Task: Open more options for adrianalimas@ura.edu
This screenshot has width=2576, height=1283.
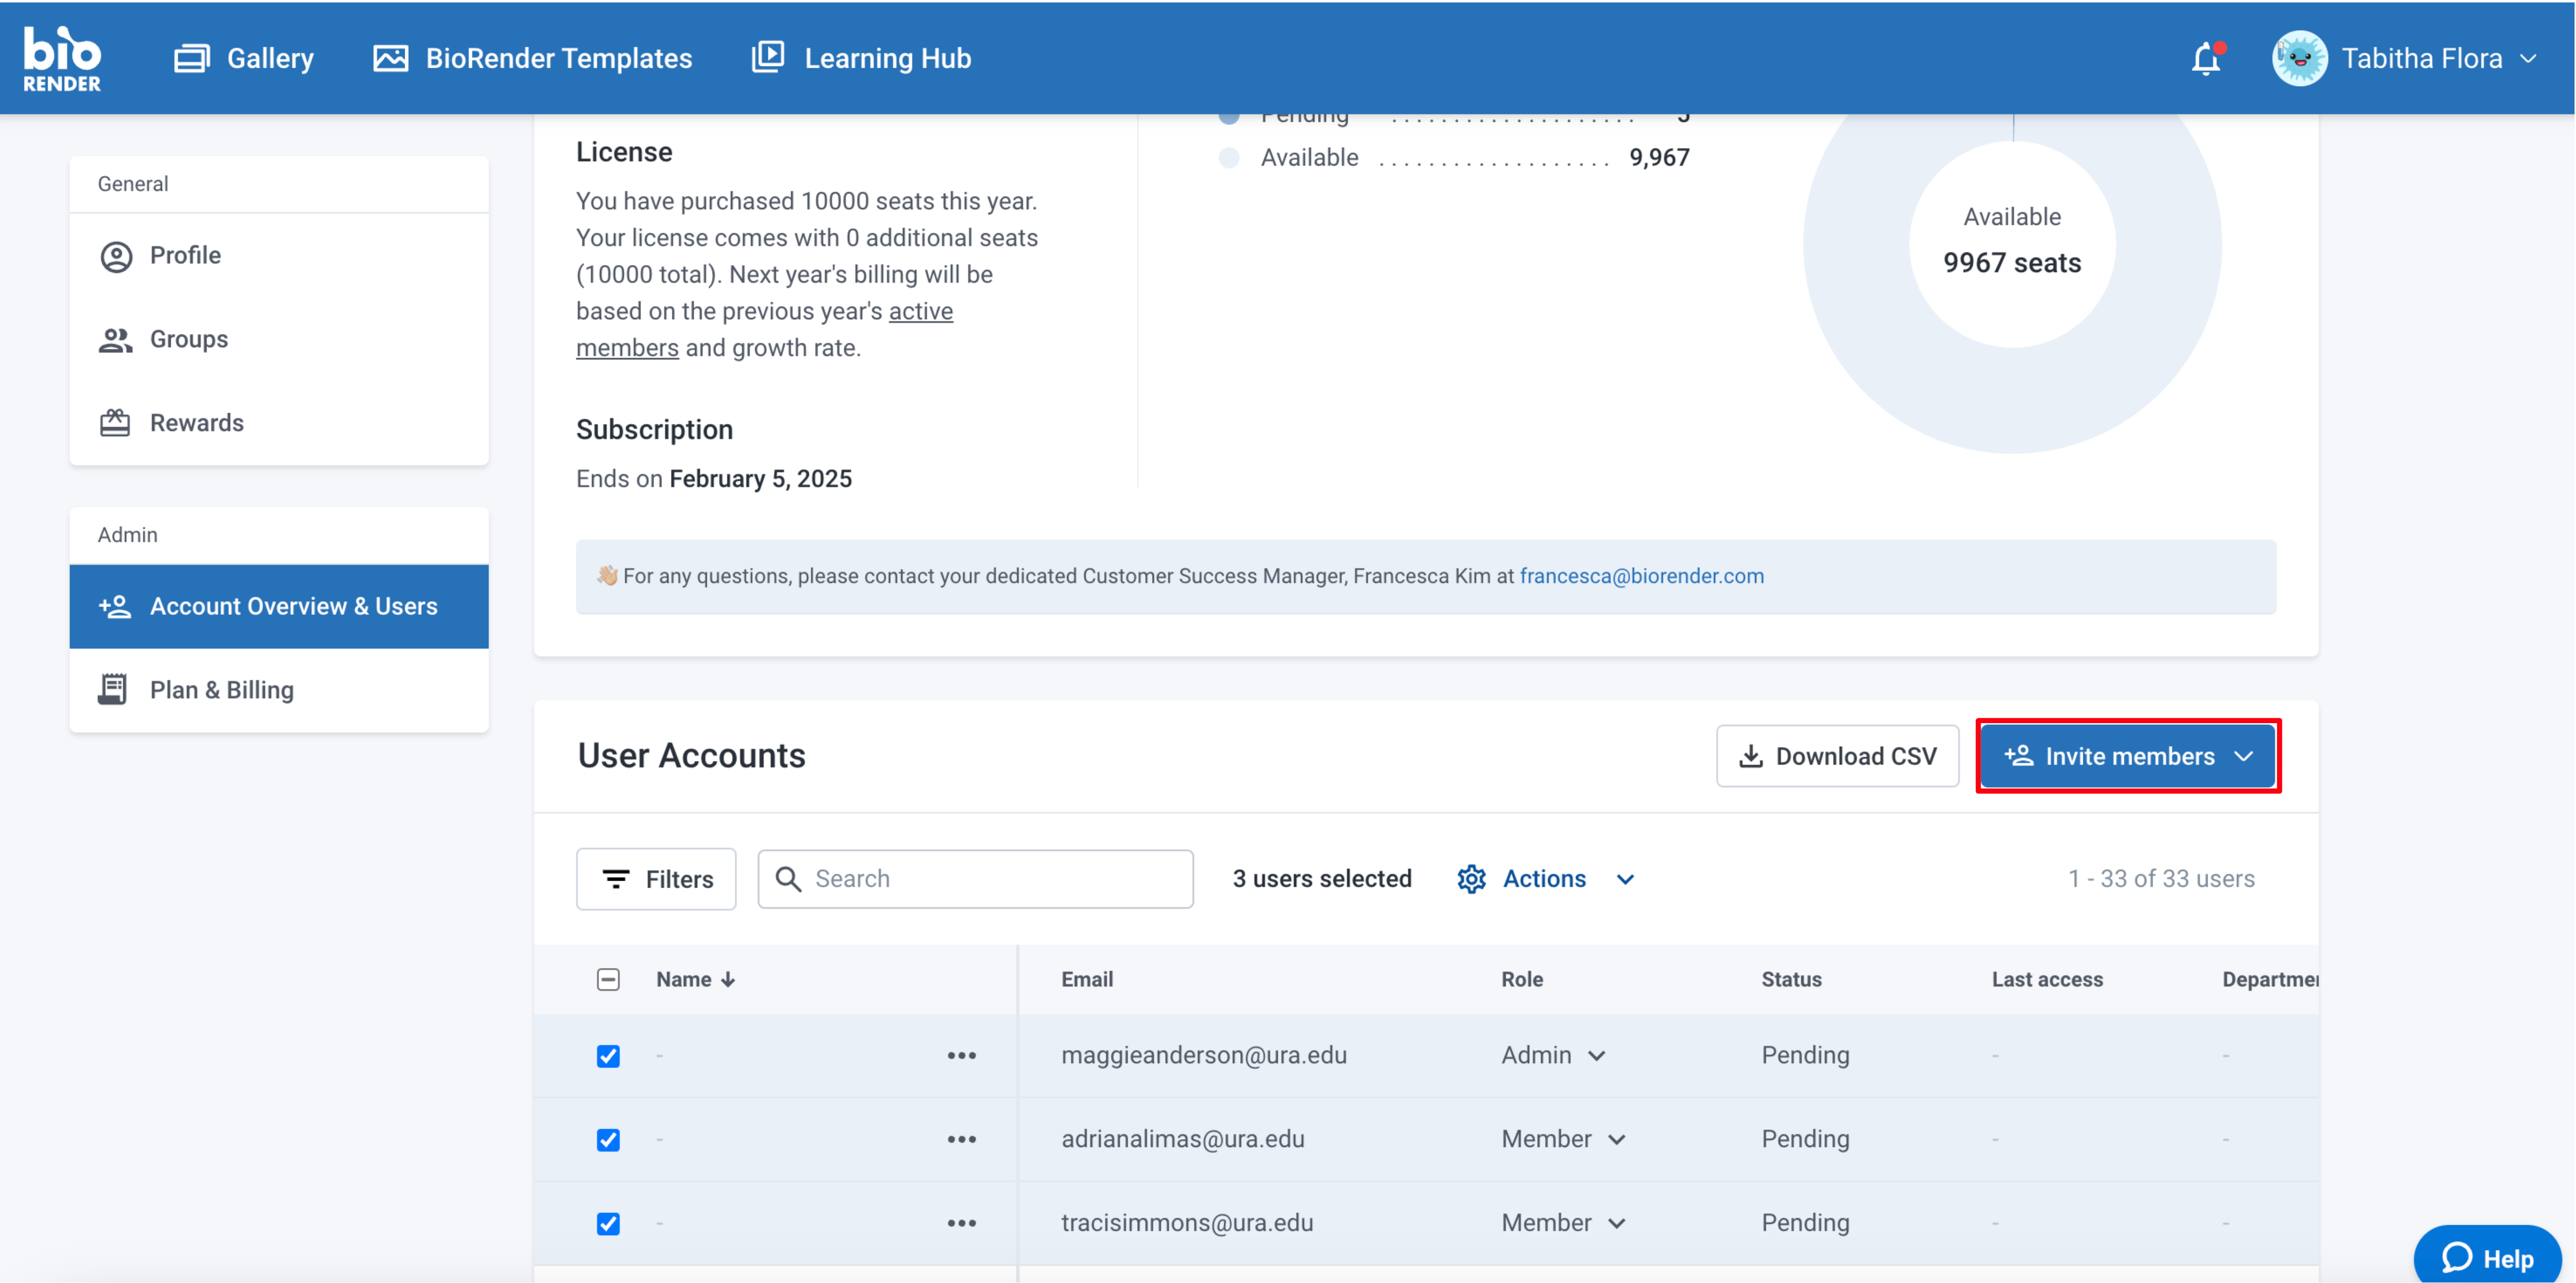Action: (x=961, y=1140)
